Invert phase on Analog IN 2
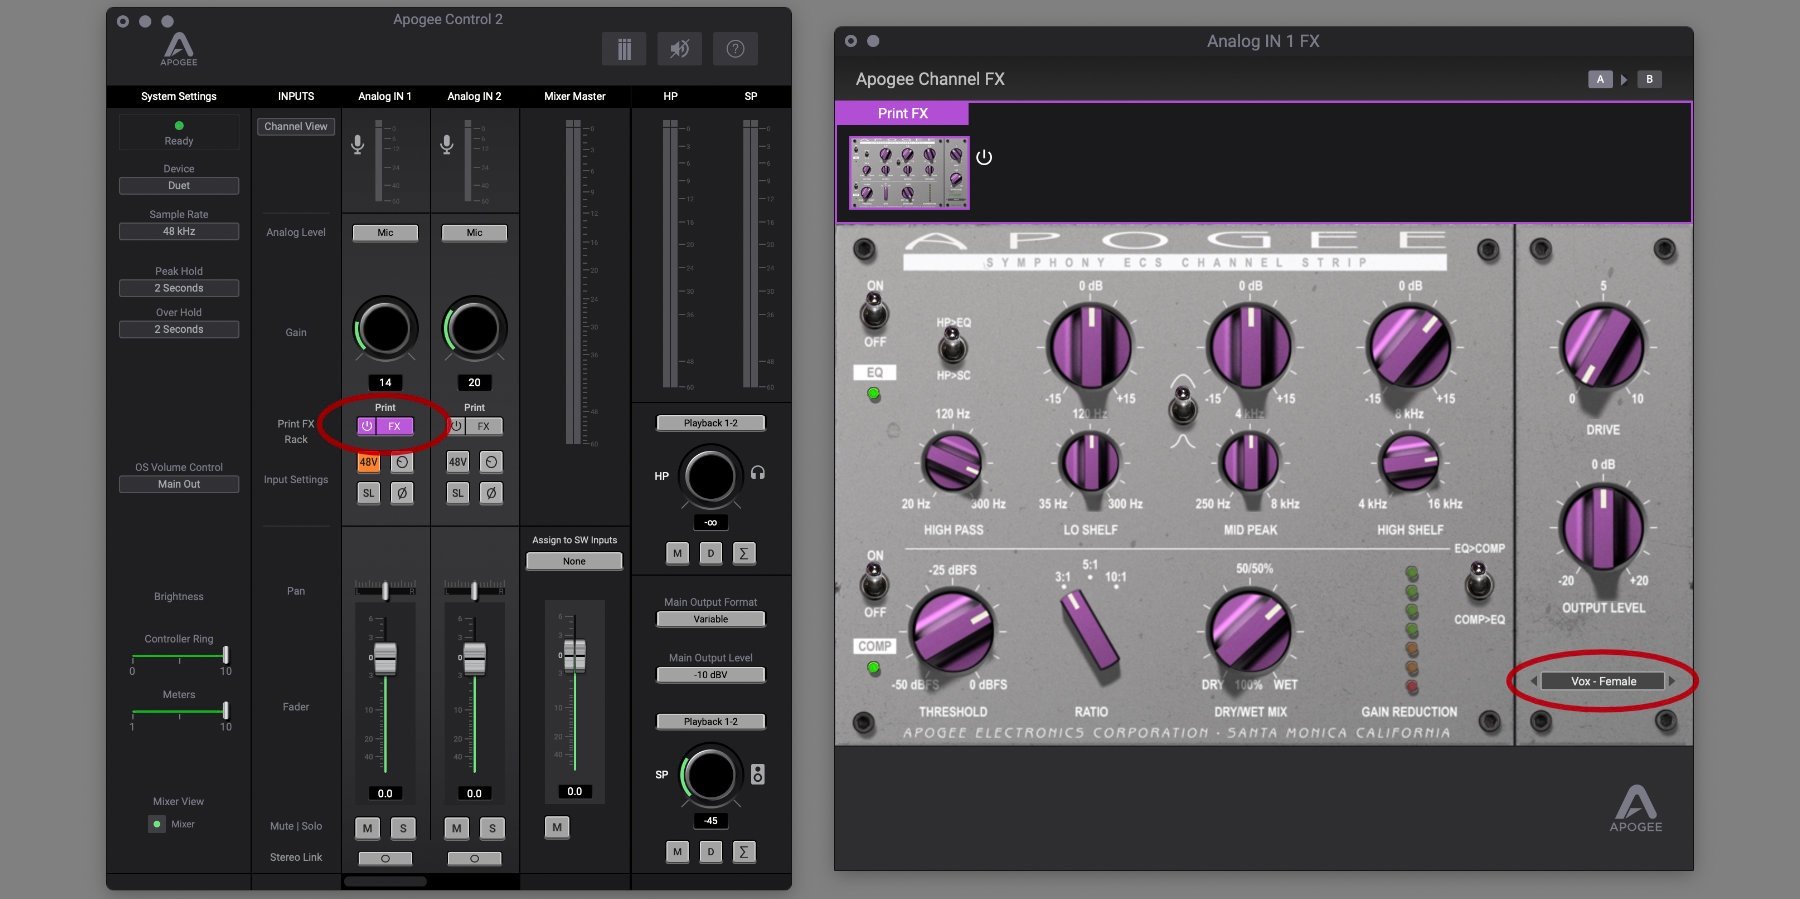The image size is (1800, 899). coord(491,493)
